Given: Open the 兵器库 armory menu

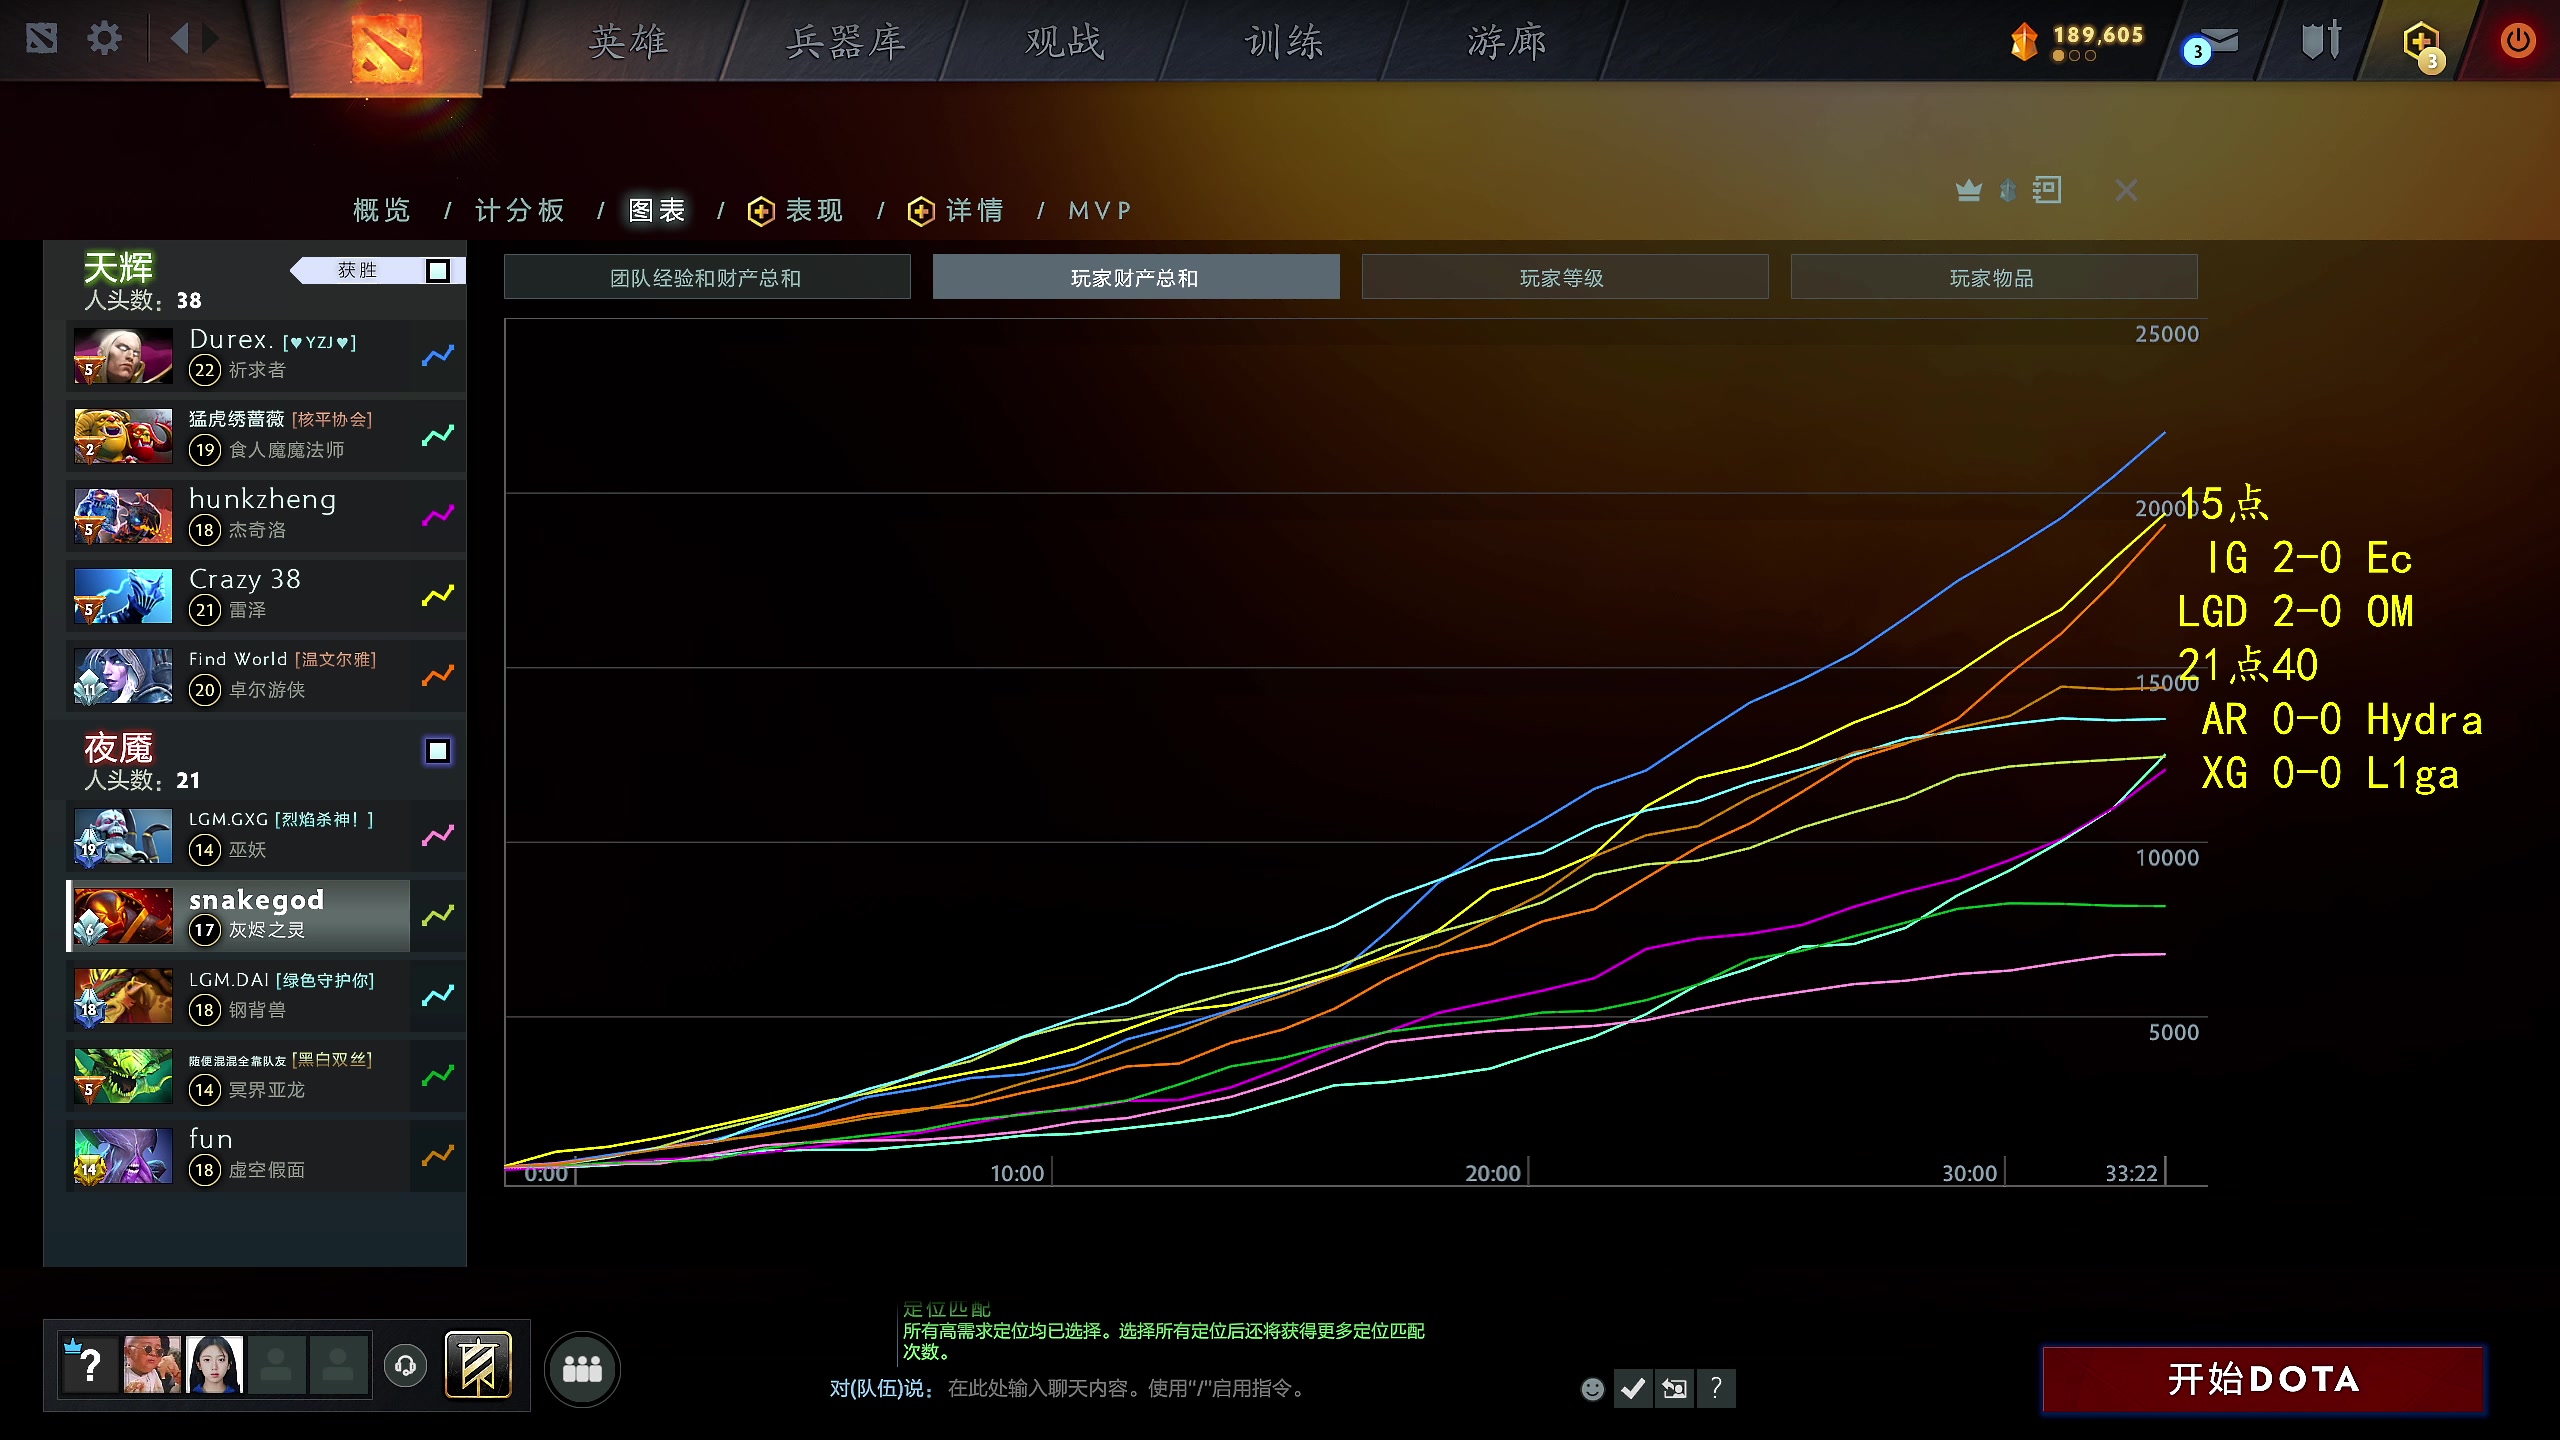Looking at the screenshot, I should [x=846, y=42].
